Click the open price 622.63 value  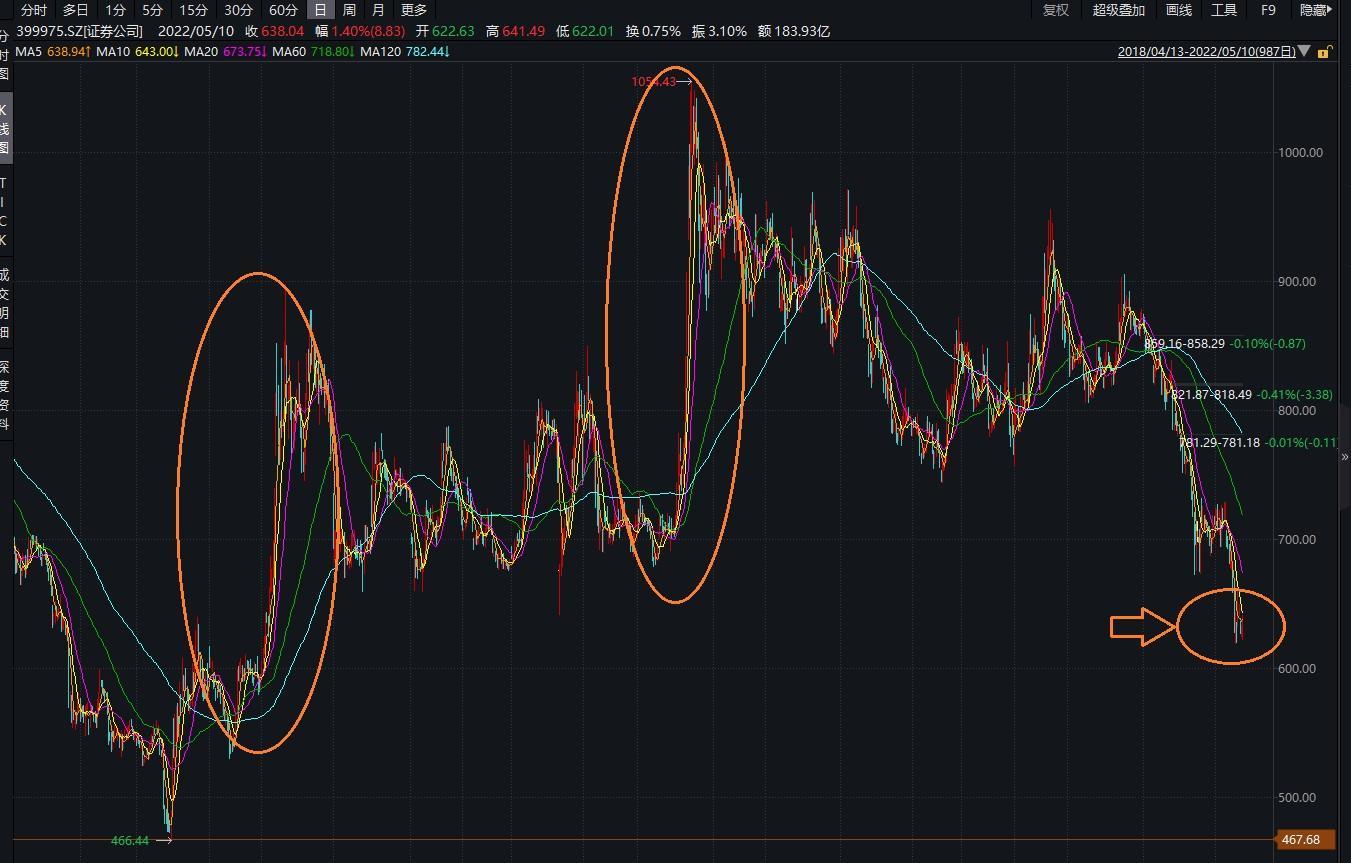tap(453, 31)
